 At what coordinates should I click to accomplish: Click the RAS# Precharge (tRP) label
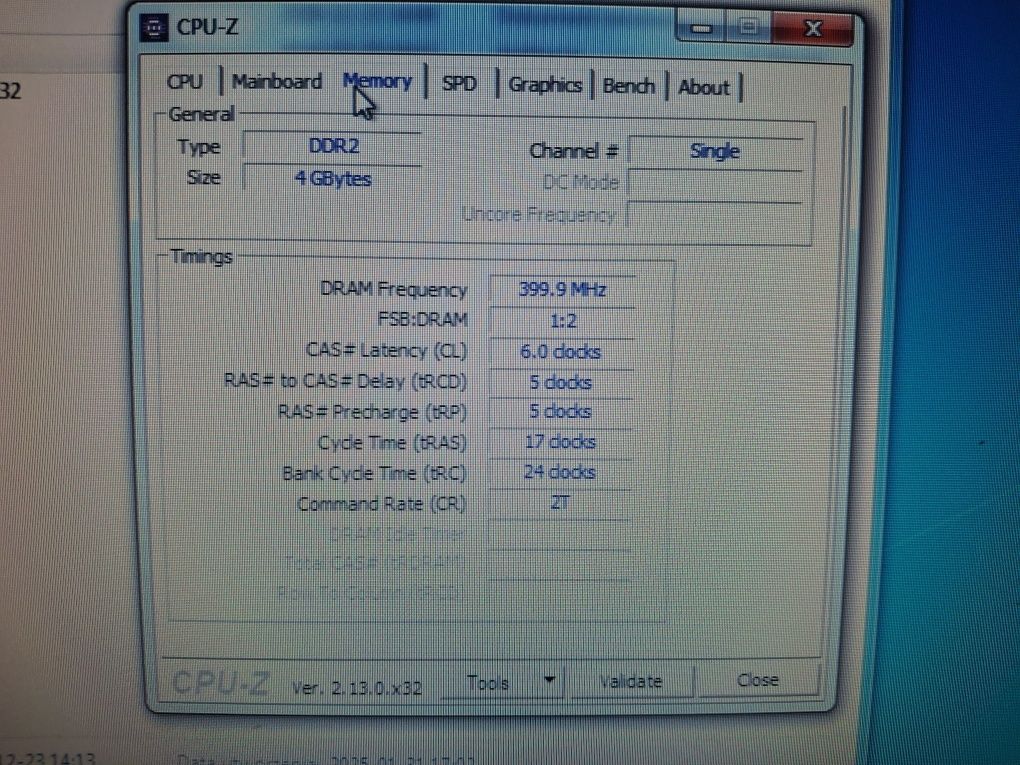coord(372,412)
